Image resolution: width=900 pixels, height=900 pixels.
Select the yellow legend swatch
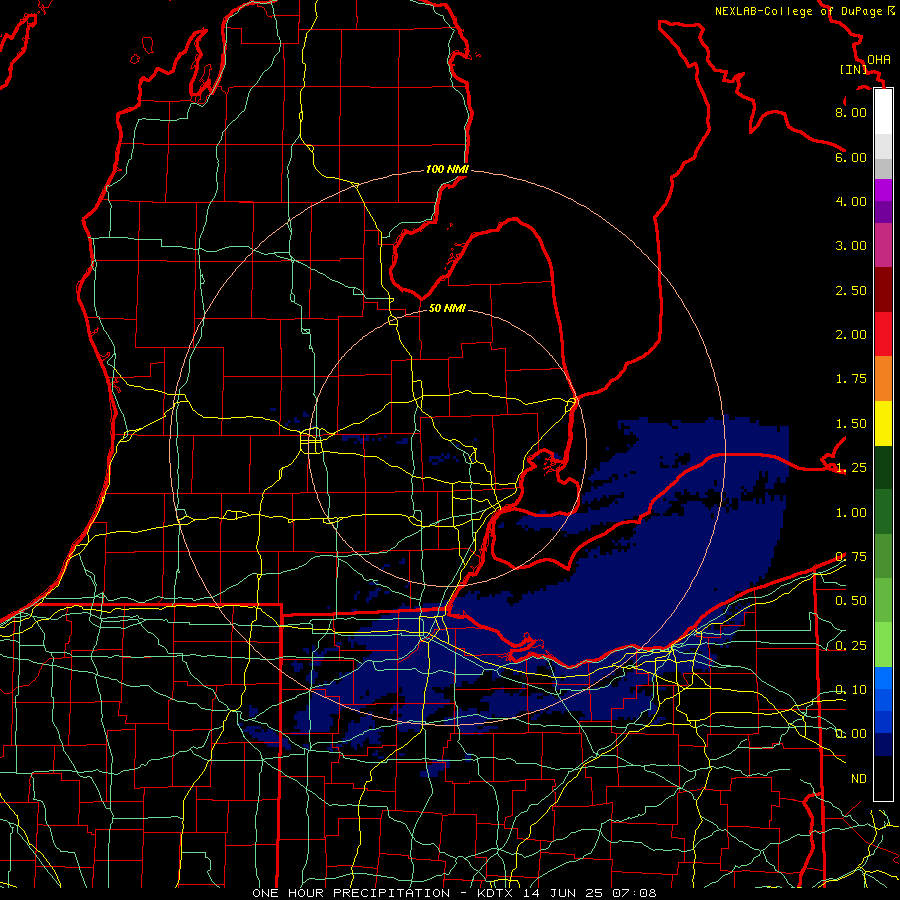883,424
